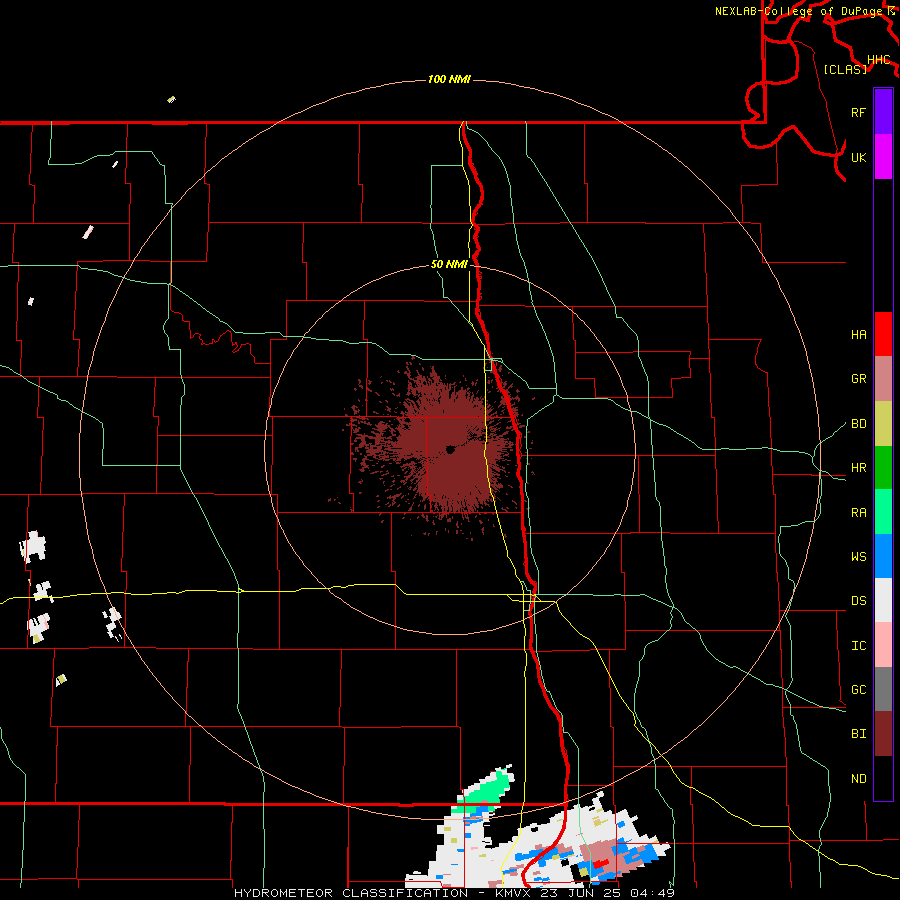This screenshot has width=900, height=900.
Task: Click the 50 NMI range ring label
Action: 449,264
